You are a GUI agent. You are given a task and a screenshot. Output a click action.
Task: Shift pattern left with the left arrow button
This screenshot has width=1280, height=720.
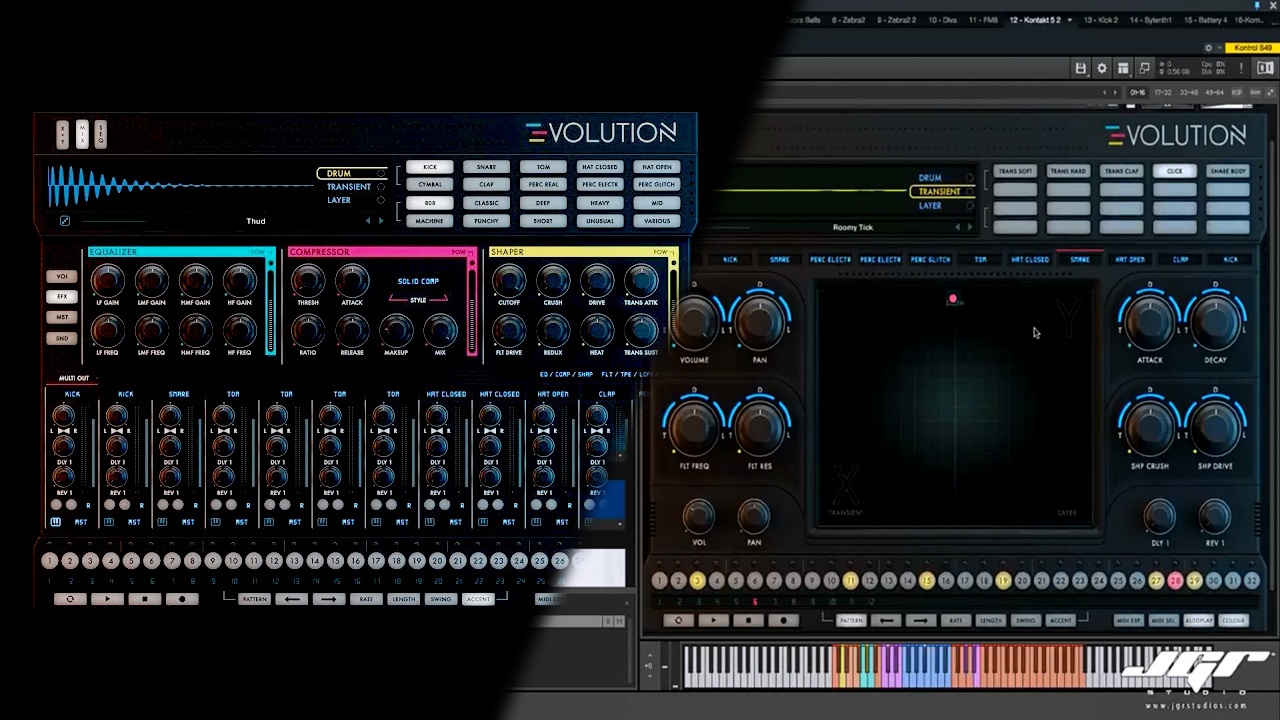coord(292,599)
